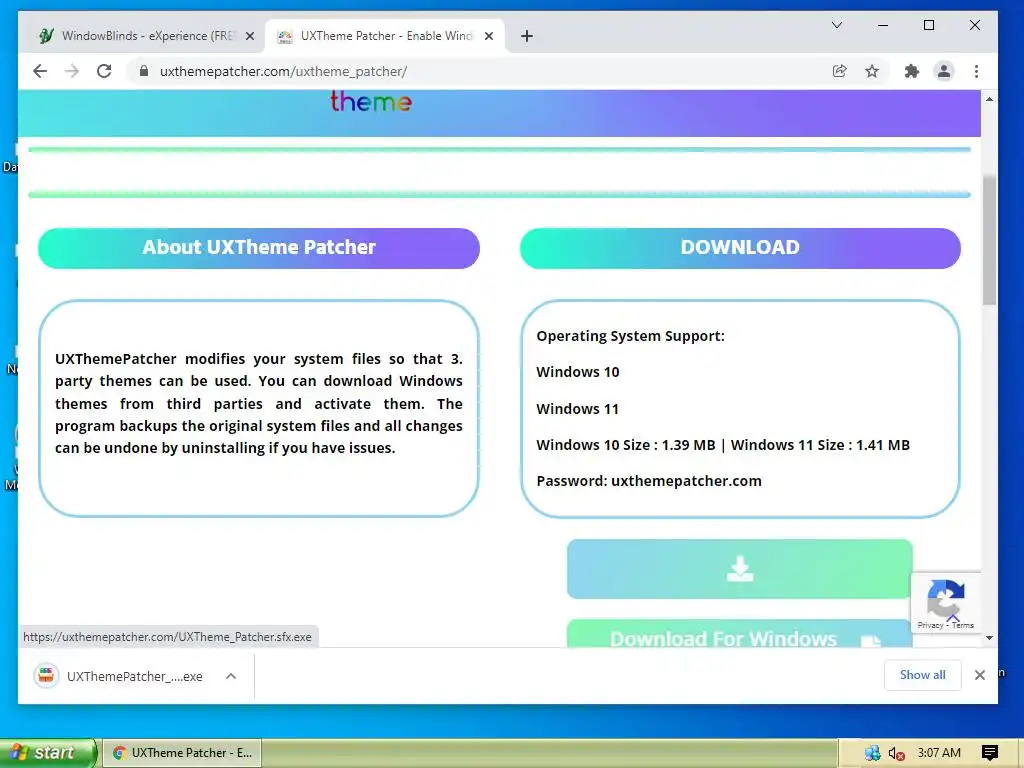Click the muted volume tray icon
The image size is (1024, 768).
[896, 753]
